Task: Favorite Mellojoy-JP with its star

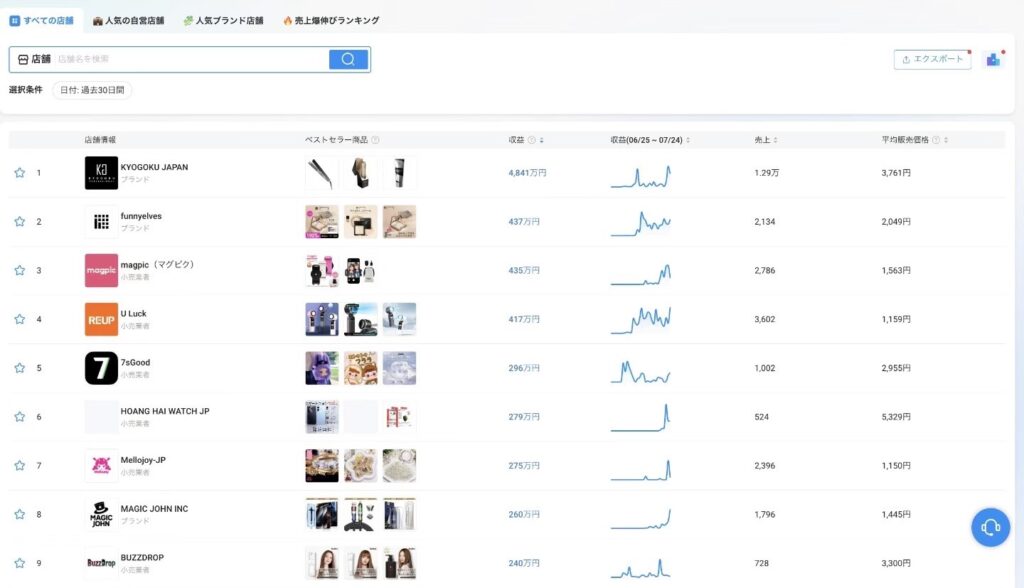Action: click(20, 465)
